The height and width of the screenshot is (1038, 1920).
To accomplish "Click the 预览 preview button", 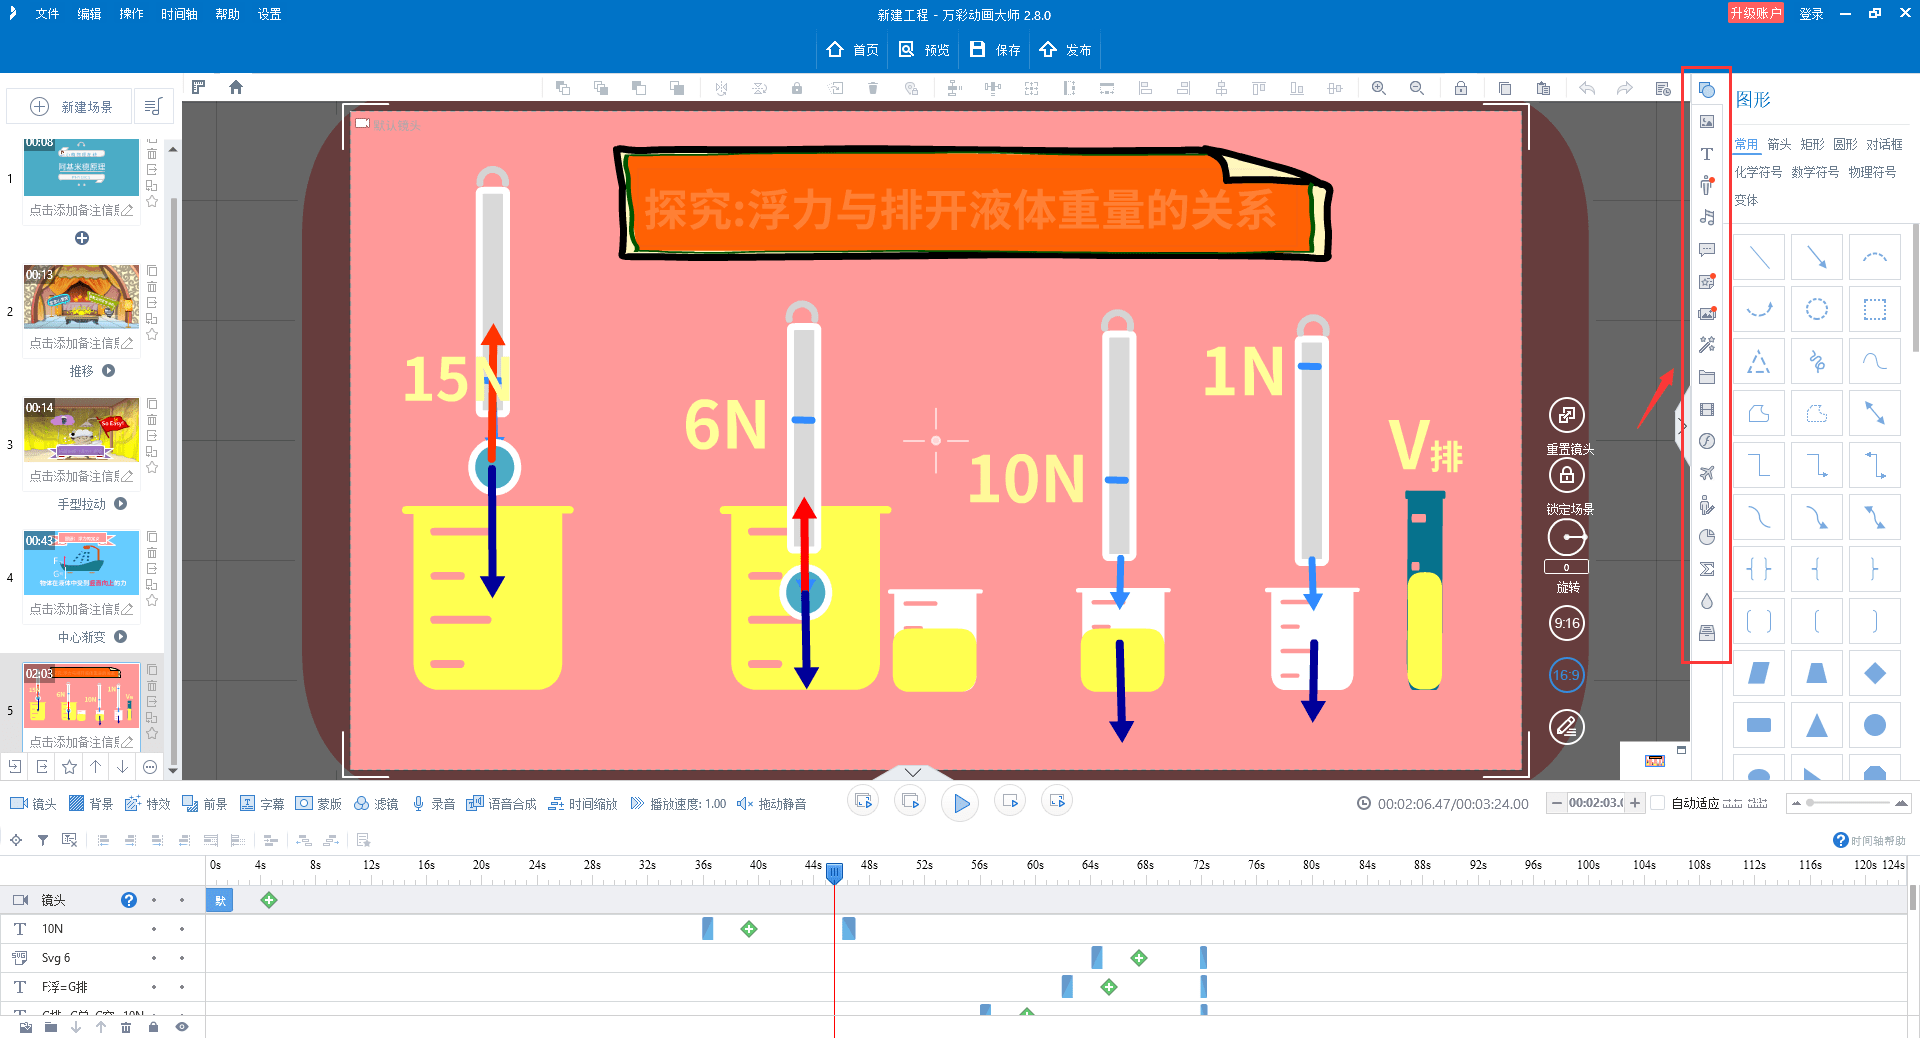I will [x=924, y=50].
